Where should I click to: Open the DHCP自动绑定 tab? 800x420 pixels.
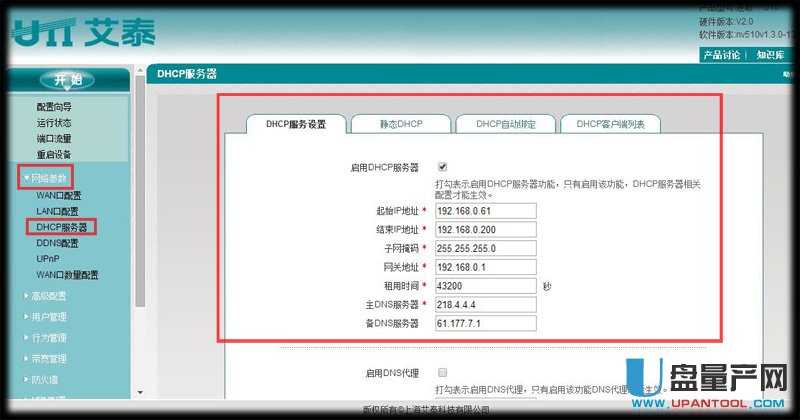click(504, 124)
